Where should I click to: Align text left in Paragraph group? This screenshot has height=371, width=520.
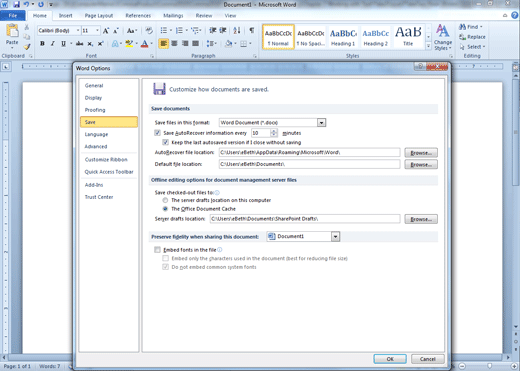coord(163,44)
